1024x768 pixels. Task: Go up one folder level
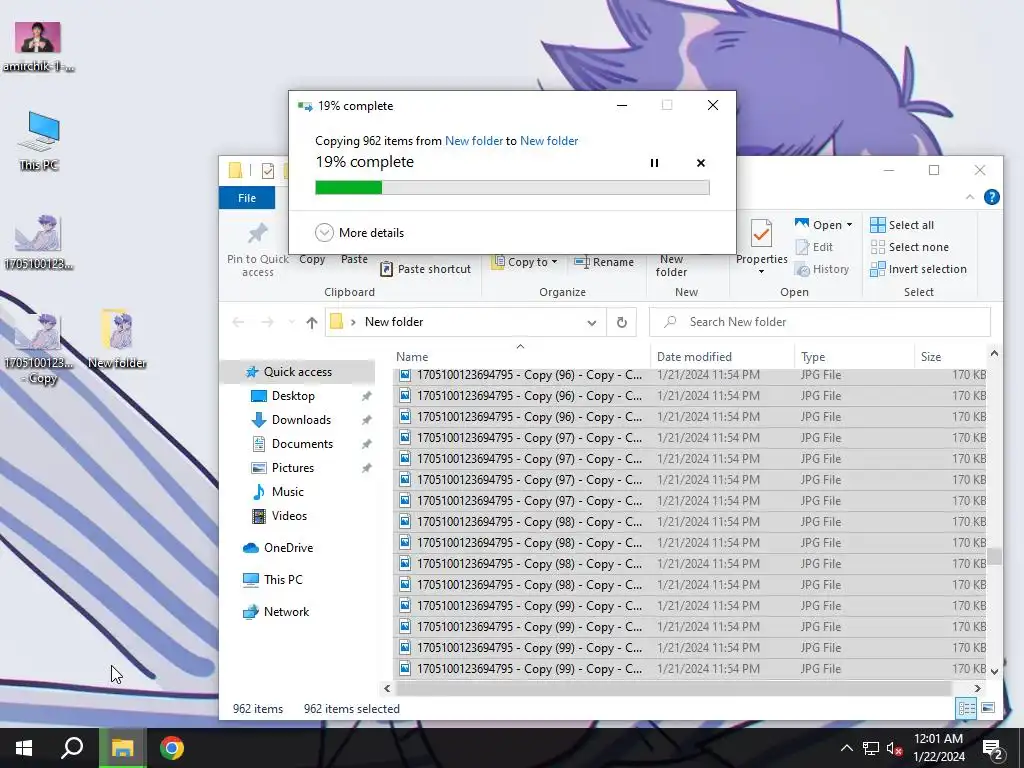point(312,322)
